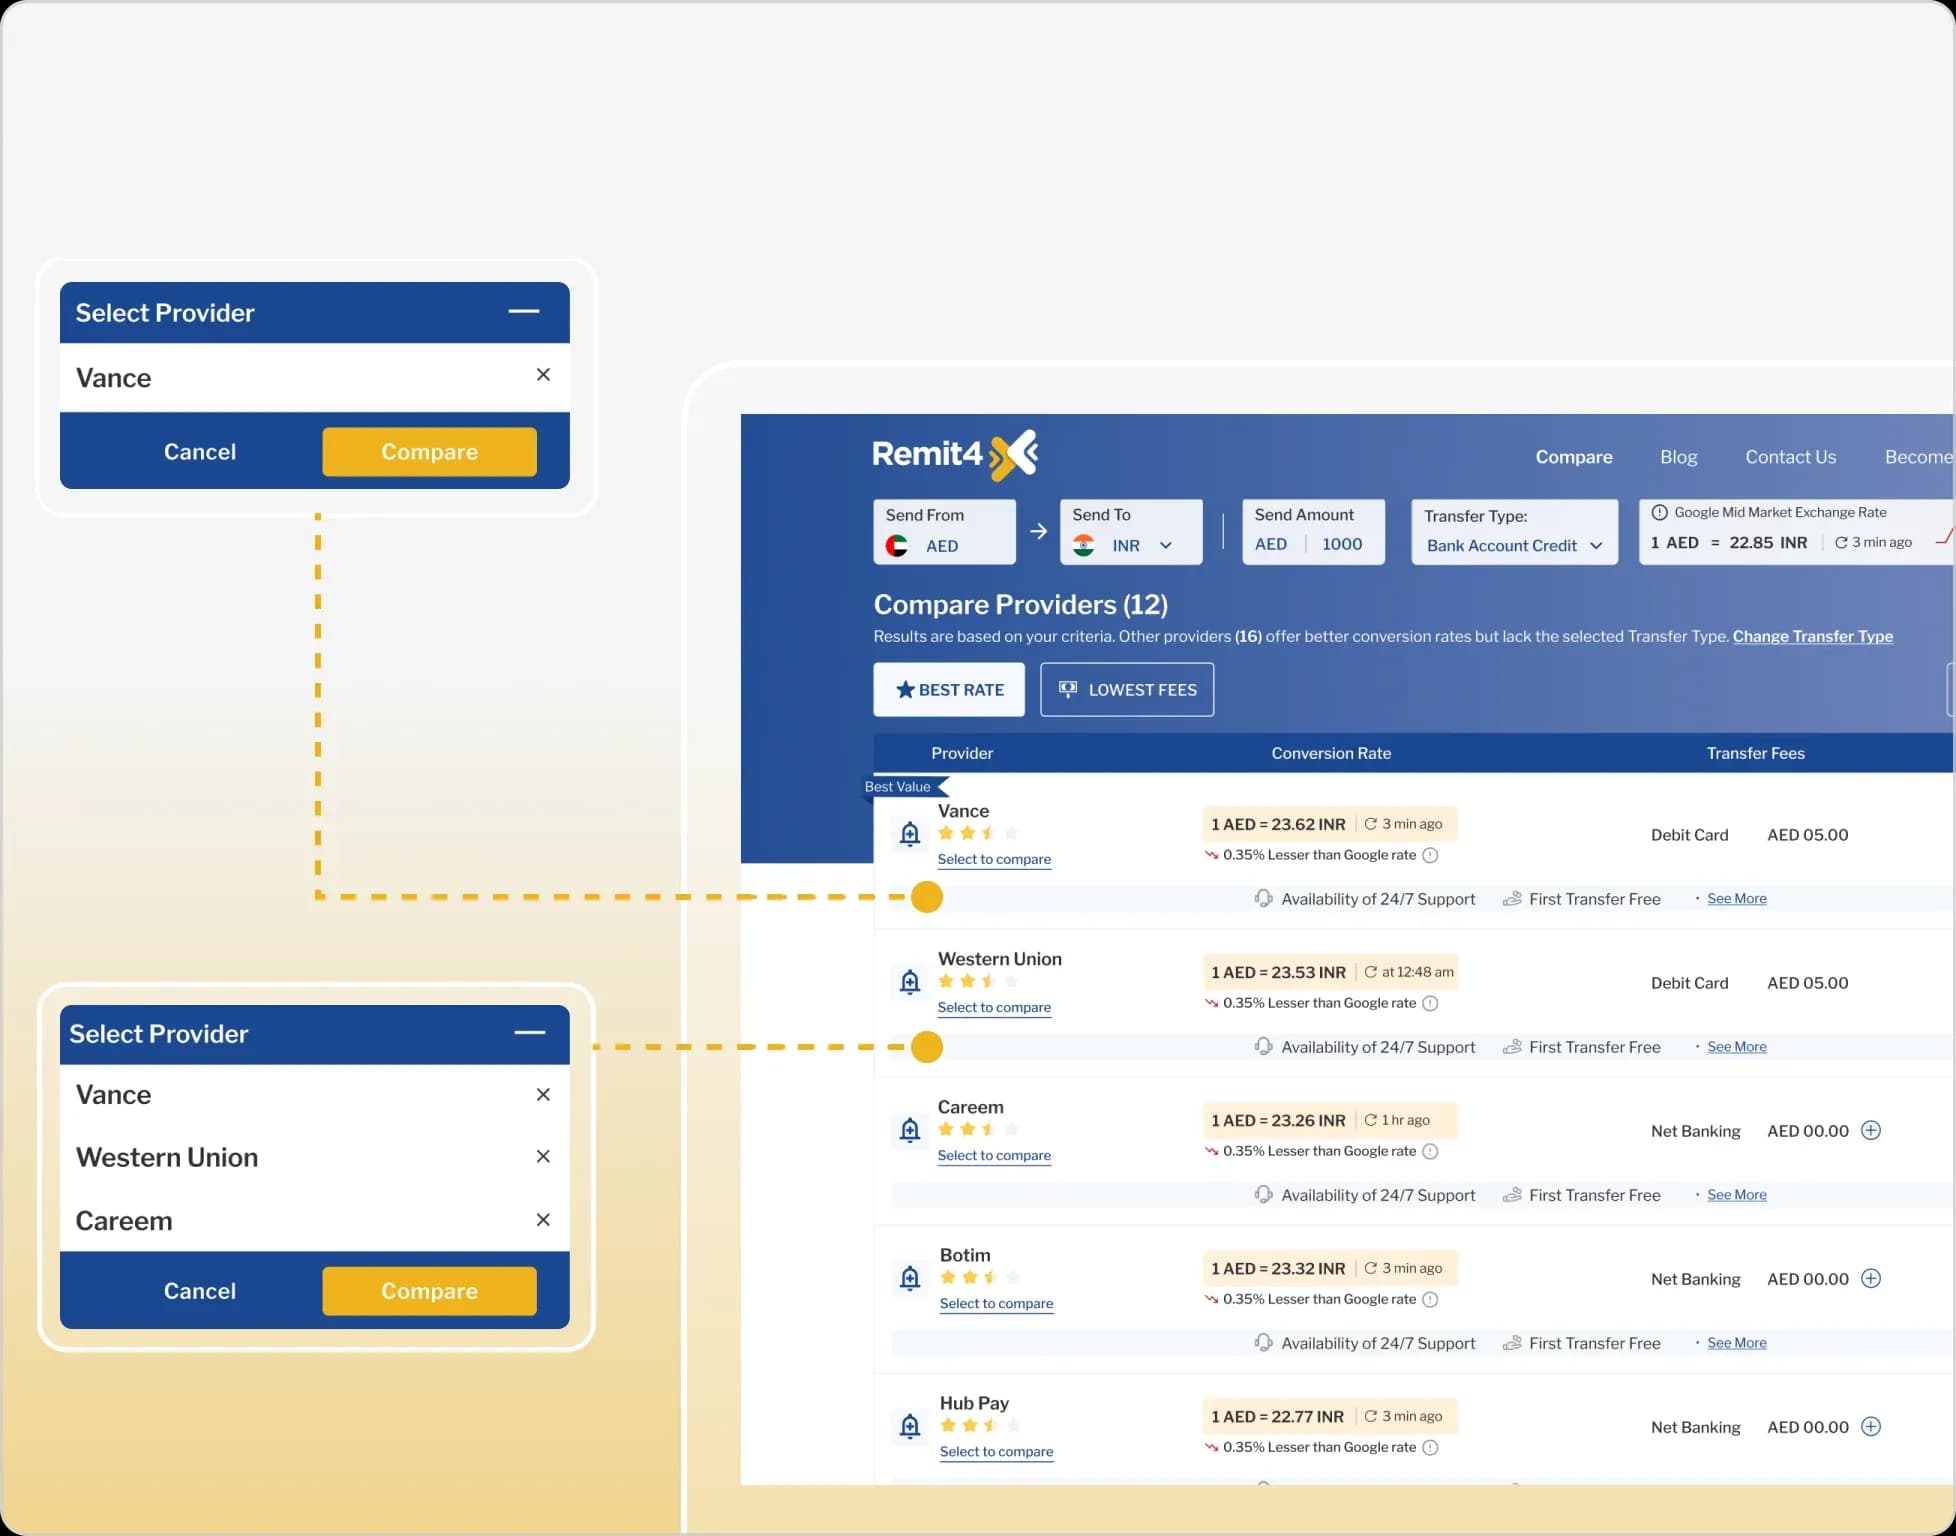Click Select to compare under Careem
This screenshot has height=1536, width=1956.
tap(994, 1155)
